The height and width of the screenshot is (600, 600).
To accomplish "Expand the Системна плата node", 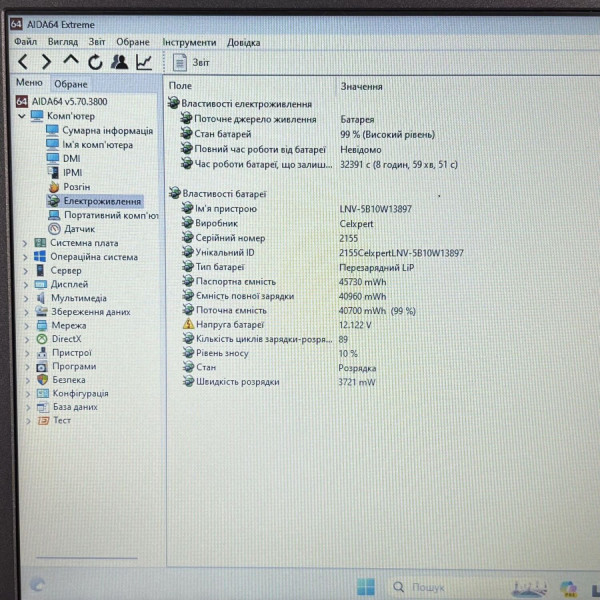I will point(25,243).
